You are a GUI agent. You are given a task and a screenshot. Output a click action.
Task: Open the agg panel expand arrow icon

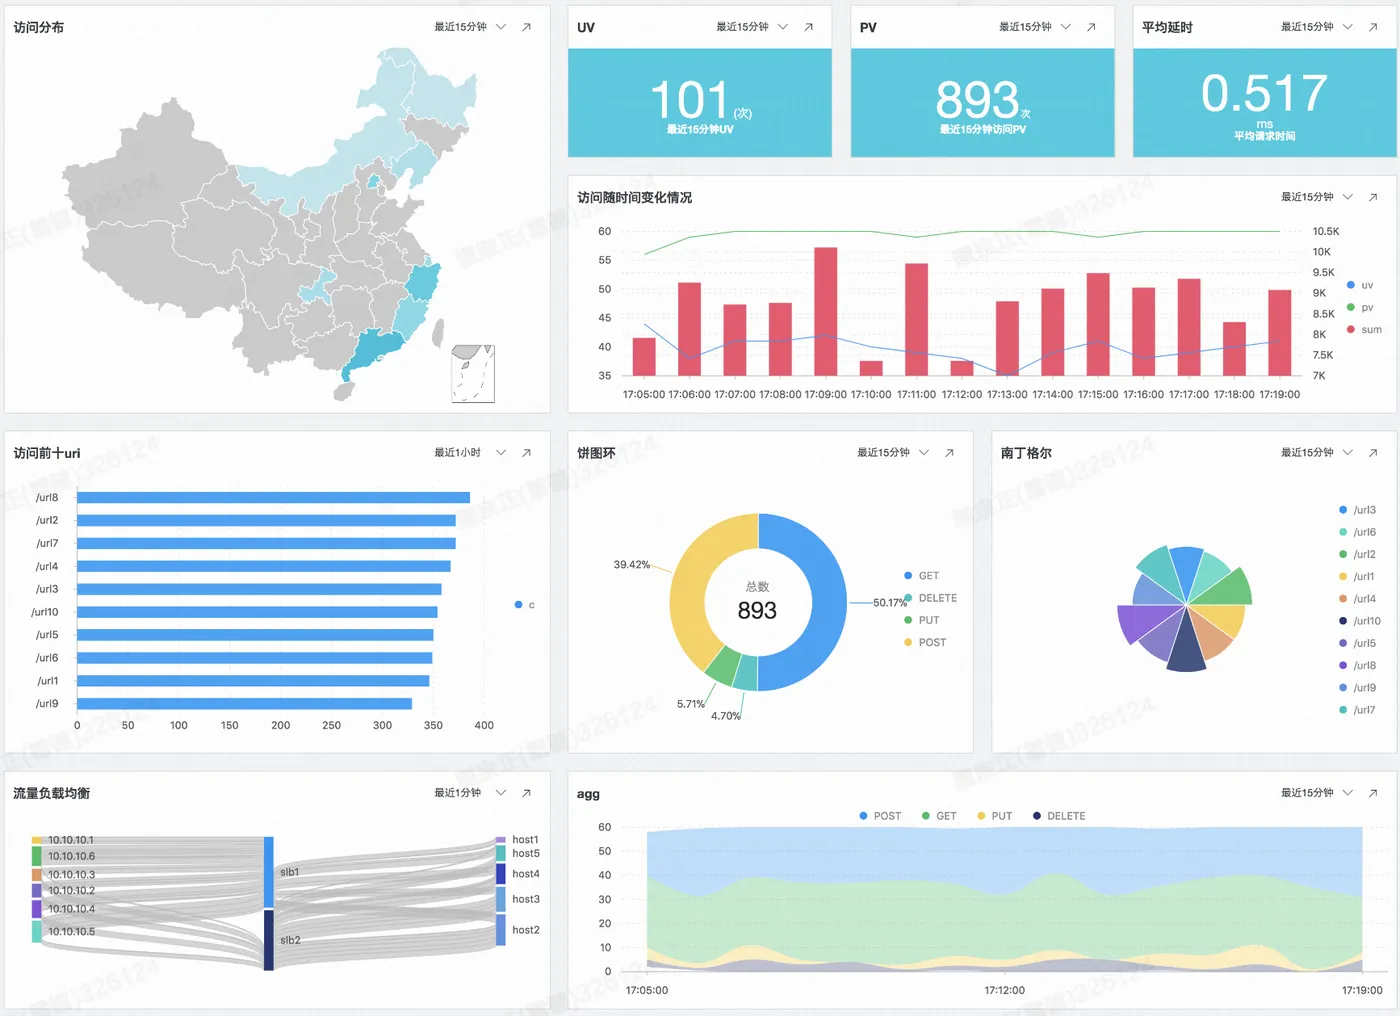click(1373, 793)
